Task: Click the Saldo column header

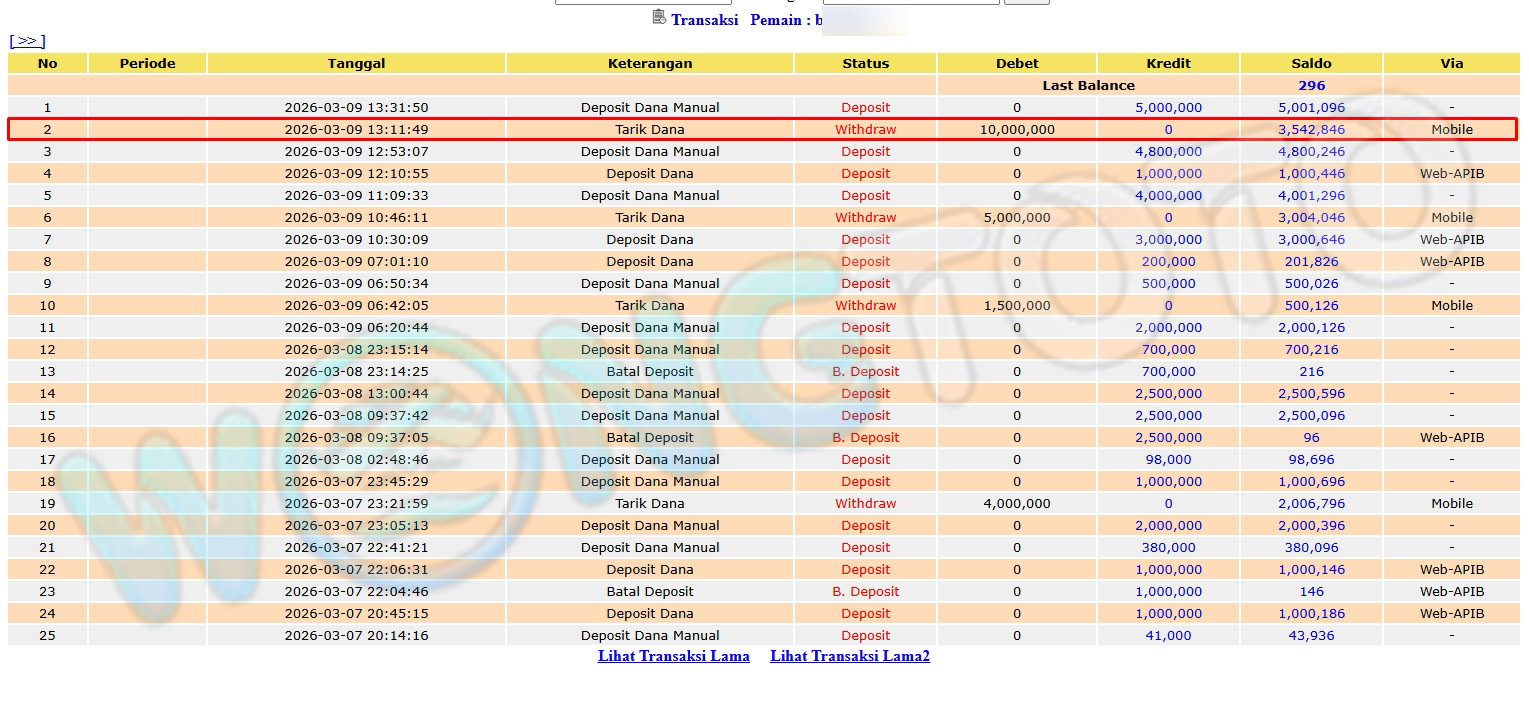Action: (x=1311, y=63)
